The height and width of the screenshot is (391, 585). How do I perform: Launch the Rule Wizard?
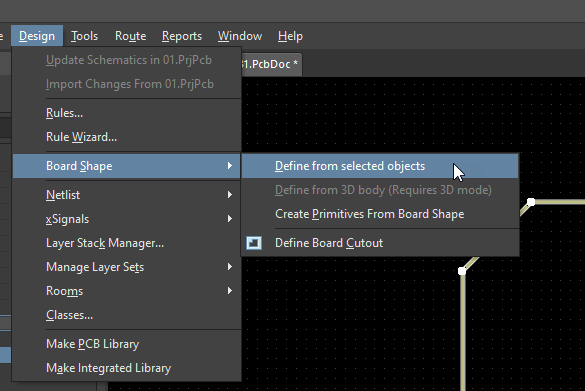[126, 137]
